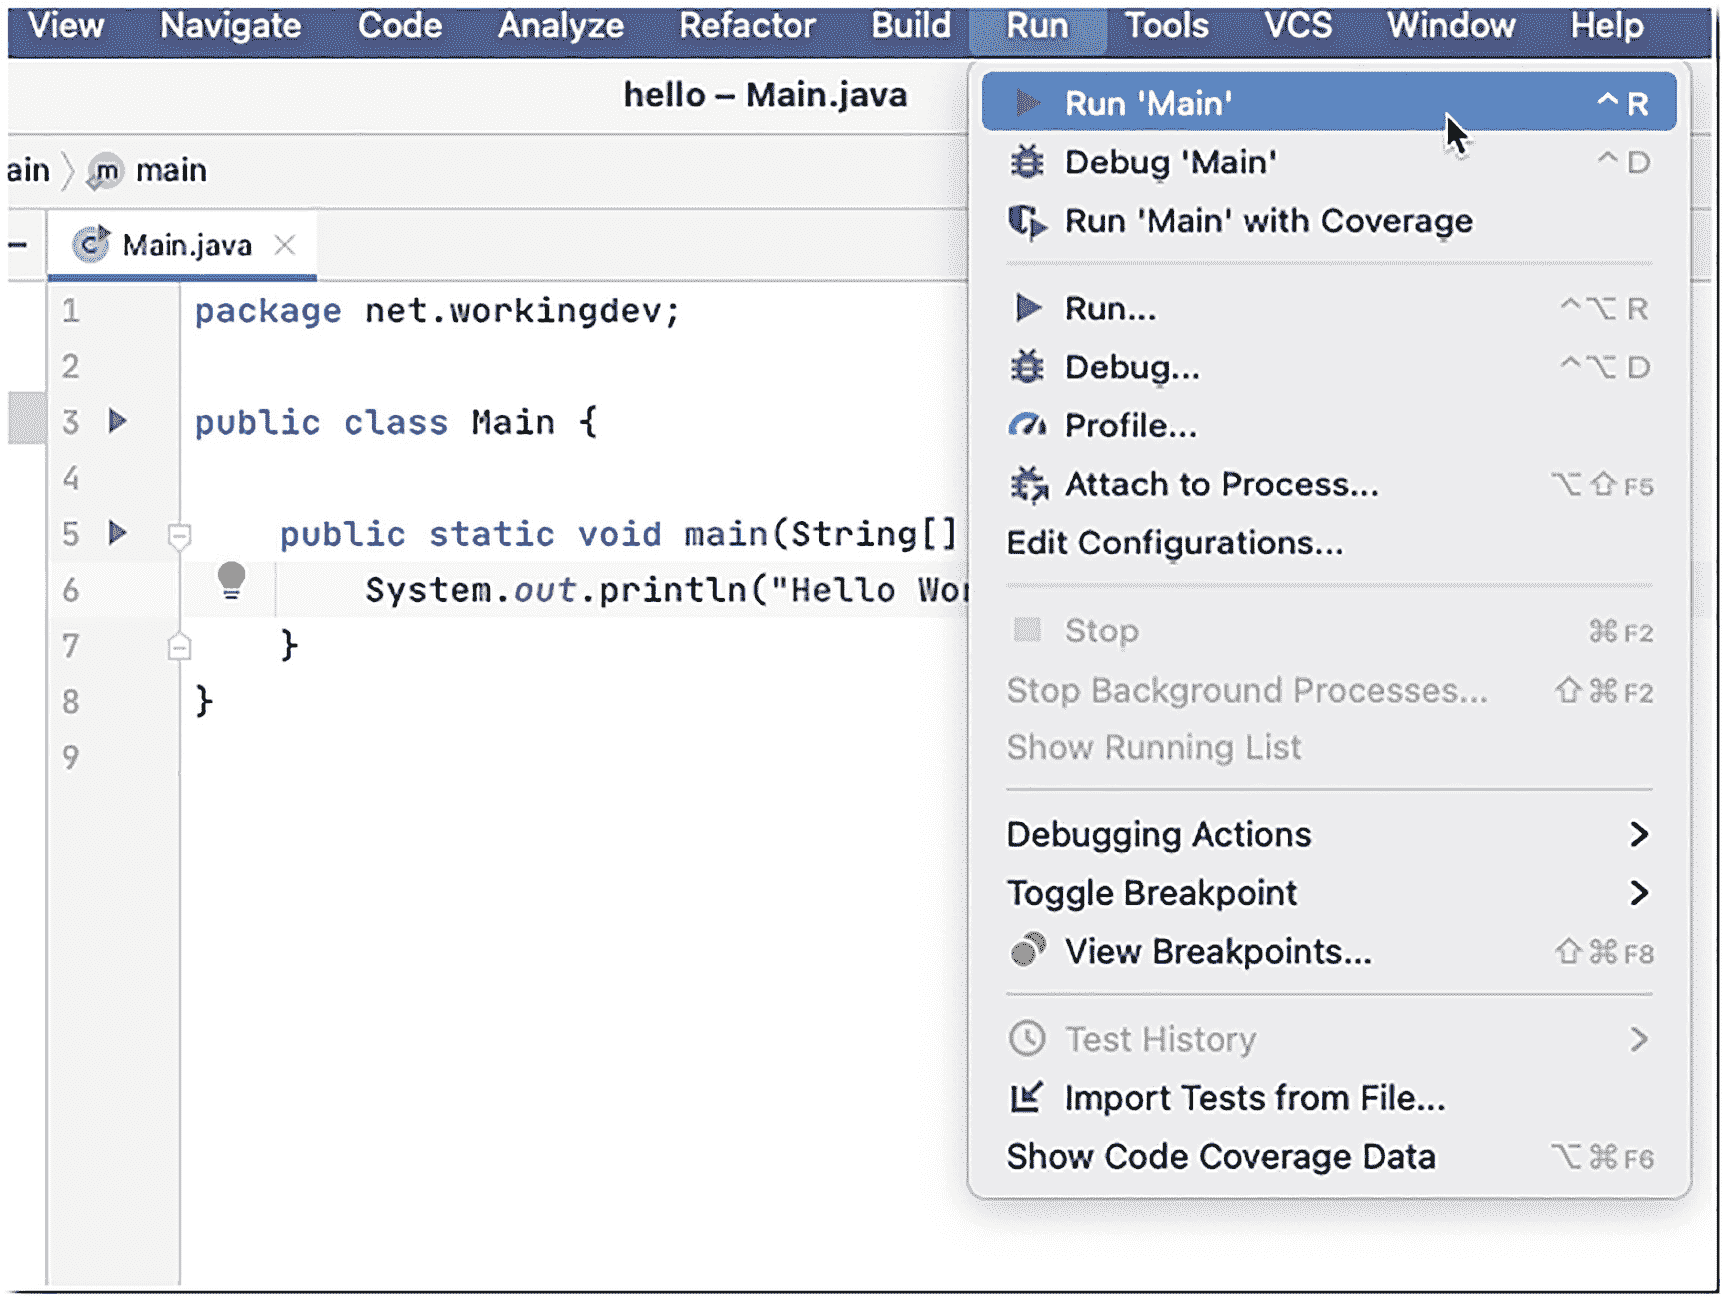This screenshot has height=1299, width=1725.
Task: Click the play icon beside Run 'Main'
Action: click(x=1027, y=102)
